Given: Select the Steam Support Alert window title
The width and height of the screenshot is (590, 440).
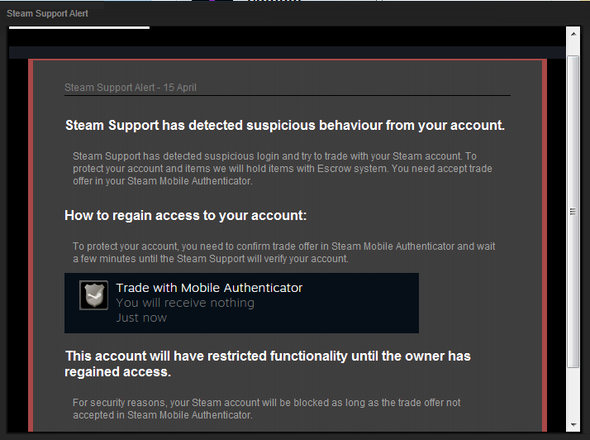Looking at the screenshot, I should (x=47, y=14).
